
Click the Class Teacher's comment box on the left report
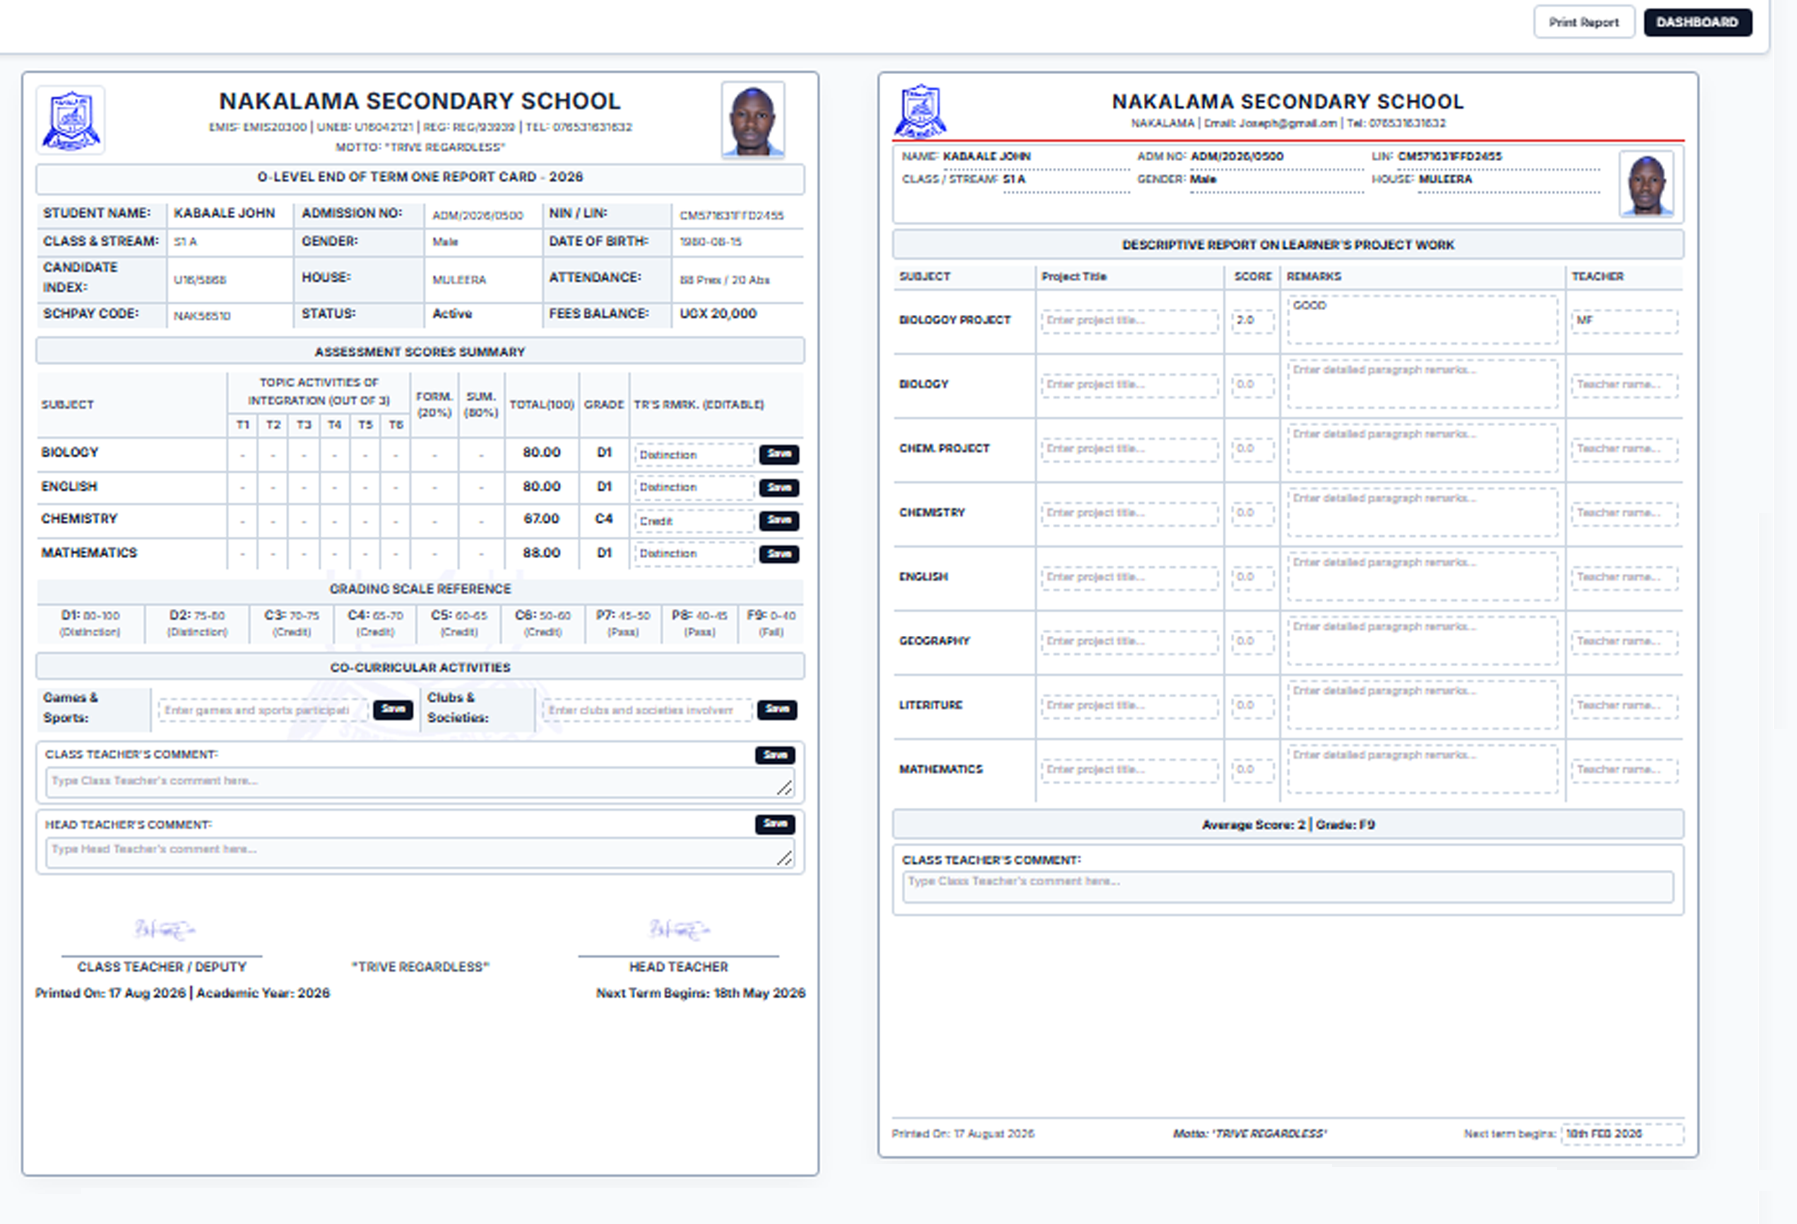[x=420, y=782]
